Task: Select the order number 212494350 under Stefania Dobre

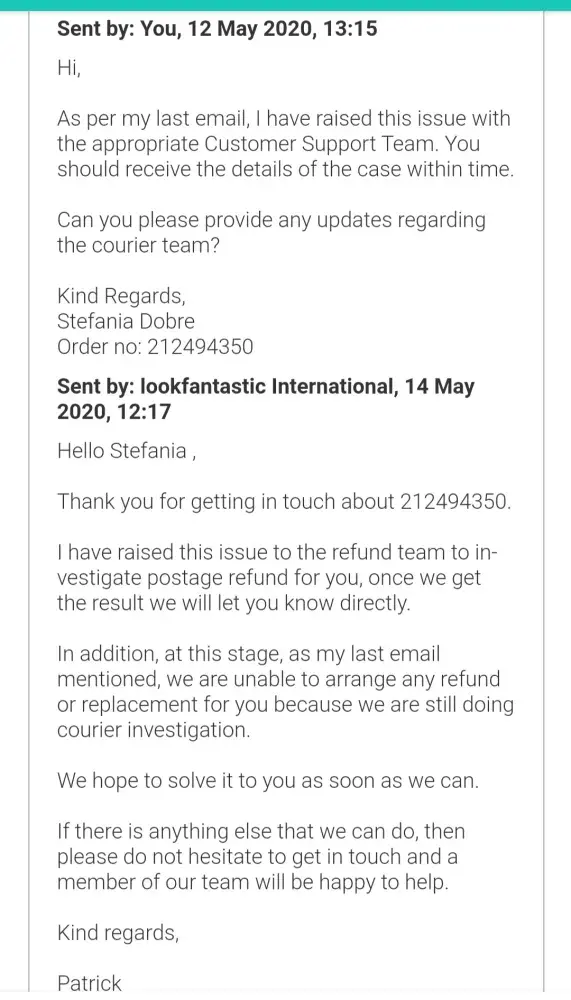Action: (200, 347)
